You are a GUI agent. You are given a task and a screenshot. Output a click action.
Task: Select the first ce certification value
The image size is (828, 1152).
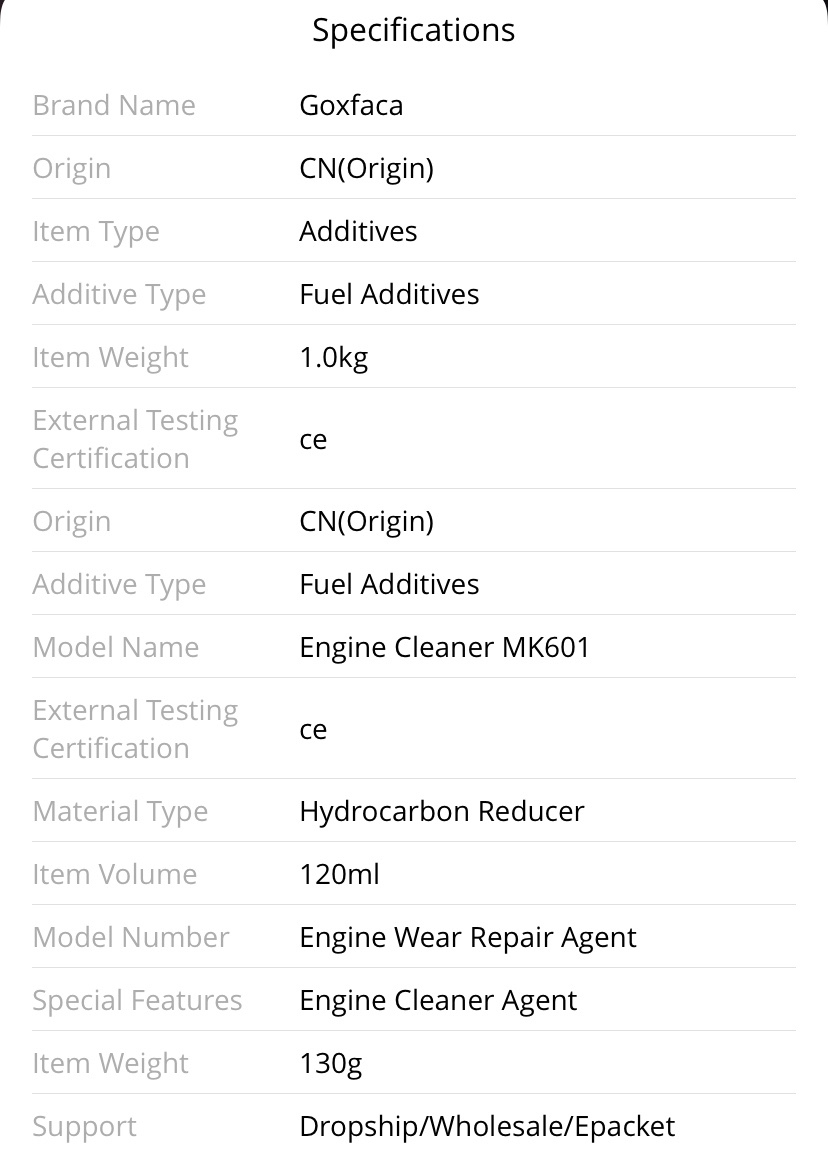(313, 439)
